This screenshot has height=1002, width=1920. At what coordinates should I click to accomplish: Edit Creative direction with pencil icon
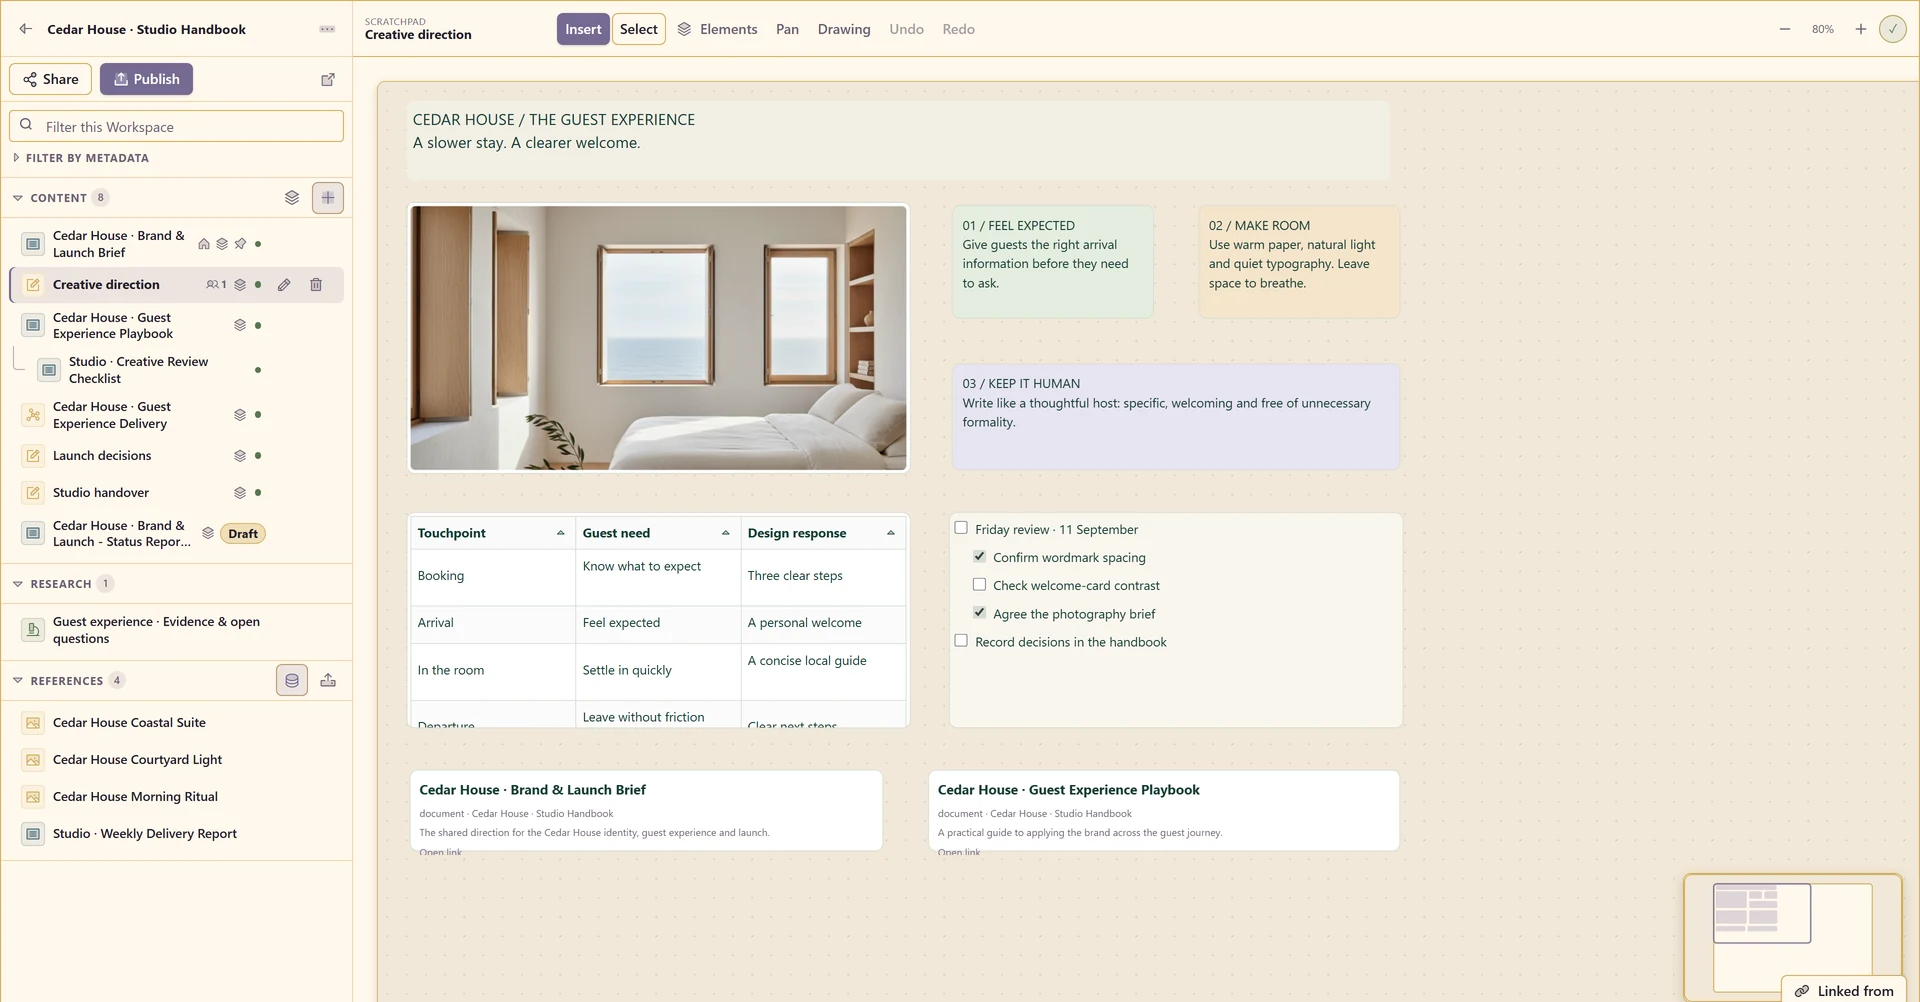click(285, 285)
